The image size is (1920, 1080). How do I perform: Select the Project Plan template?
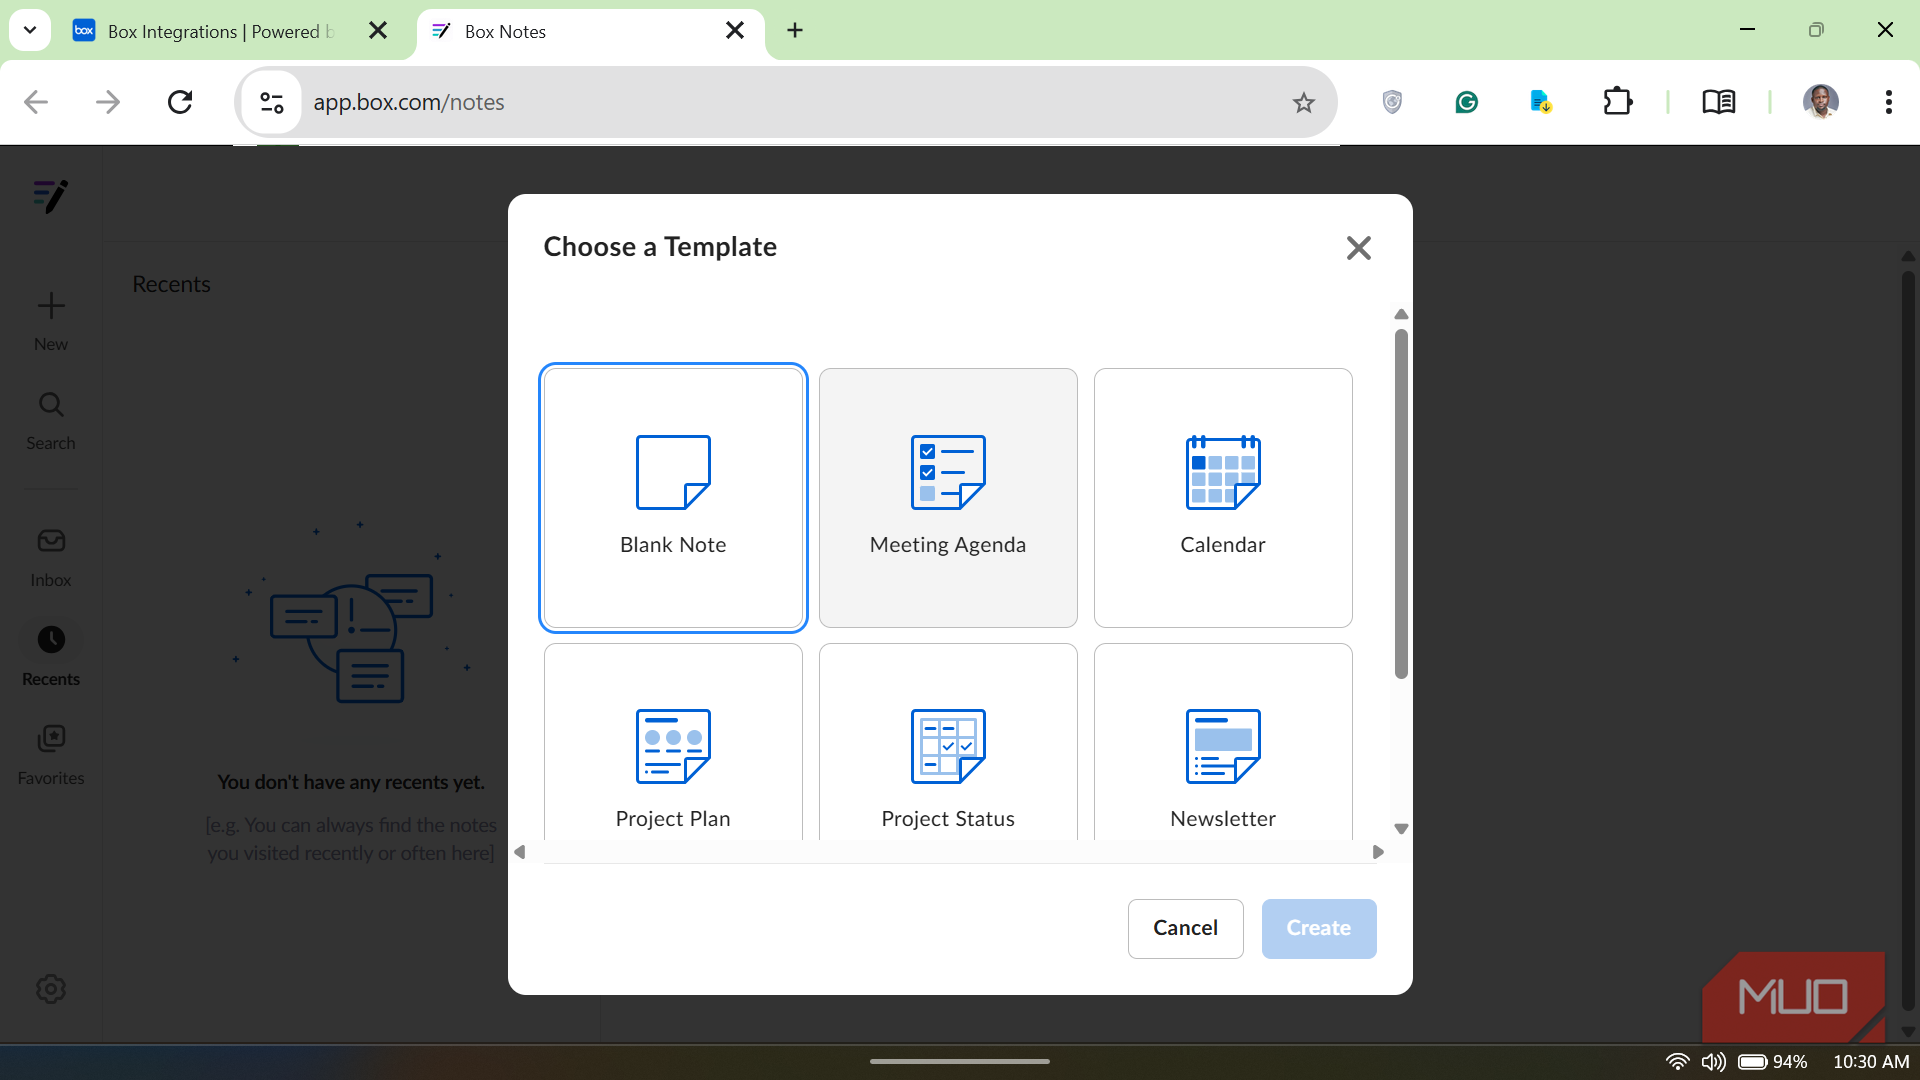coord(673,742)
